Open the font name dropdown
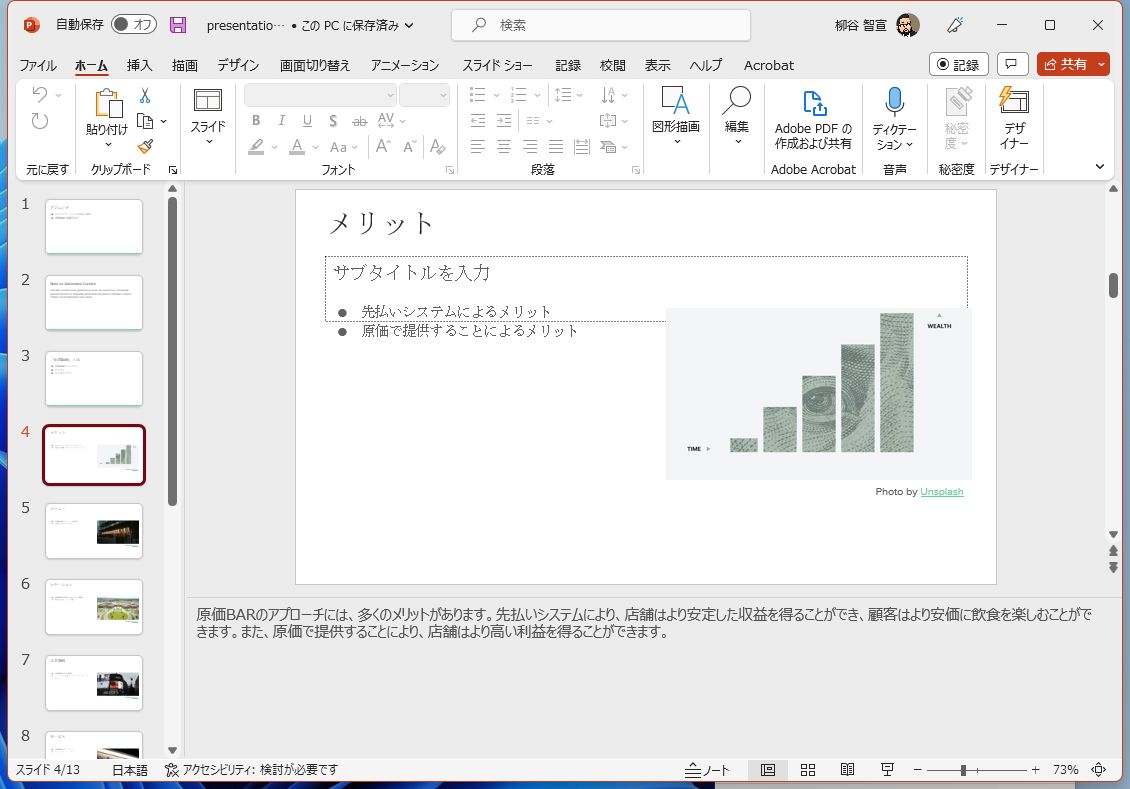The image size is (1130, 789). [390, 95]
